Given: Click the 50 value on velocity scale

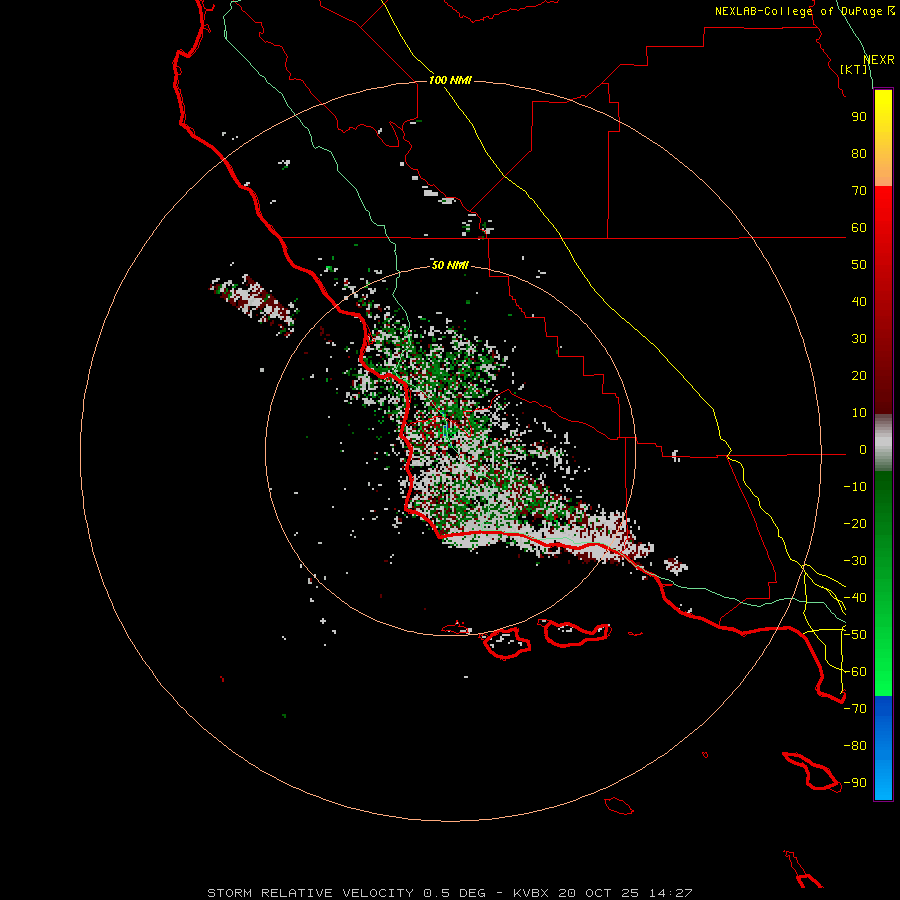Looking at the screenshot, I should [x=859, y=265].
